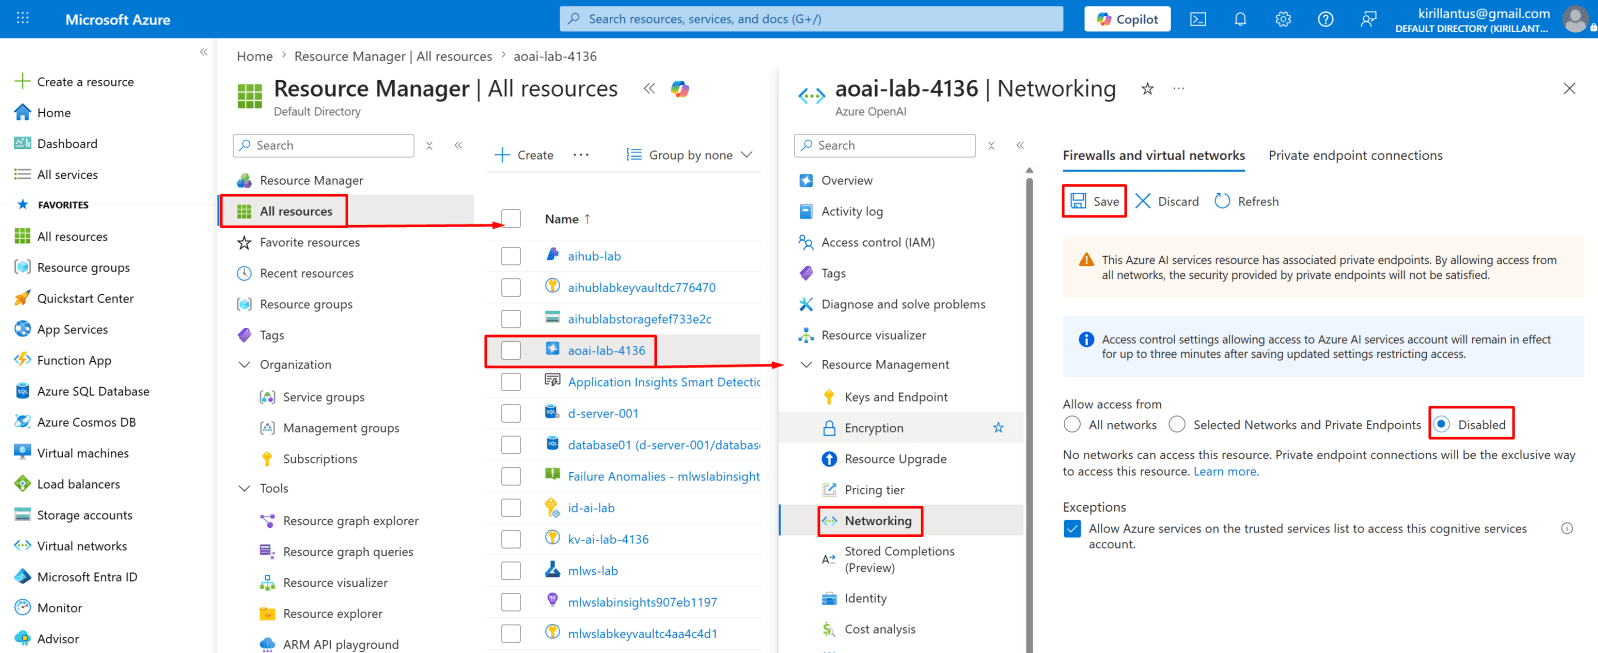Open the feedback icon in top bar
The height and width of the screenshot is (653, 1598).
[1369, 19]
